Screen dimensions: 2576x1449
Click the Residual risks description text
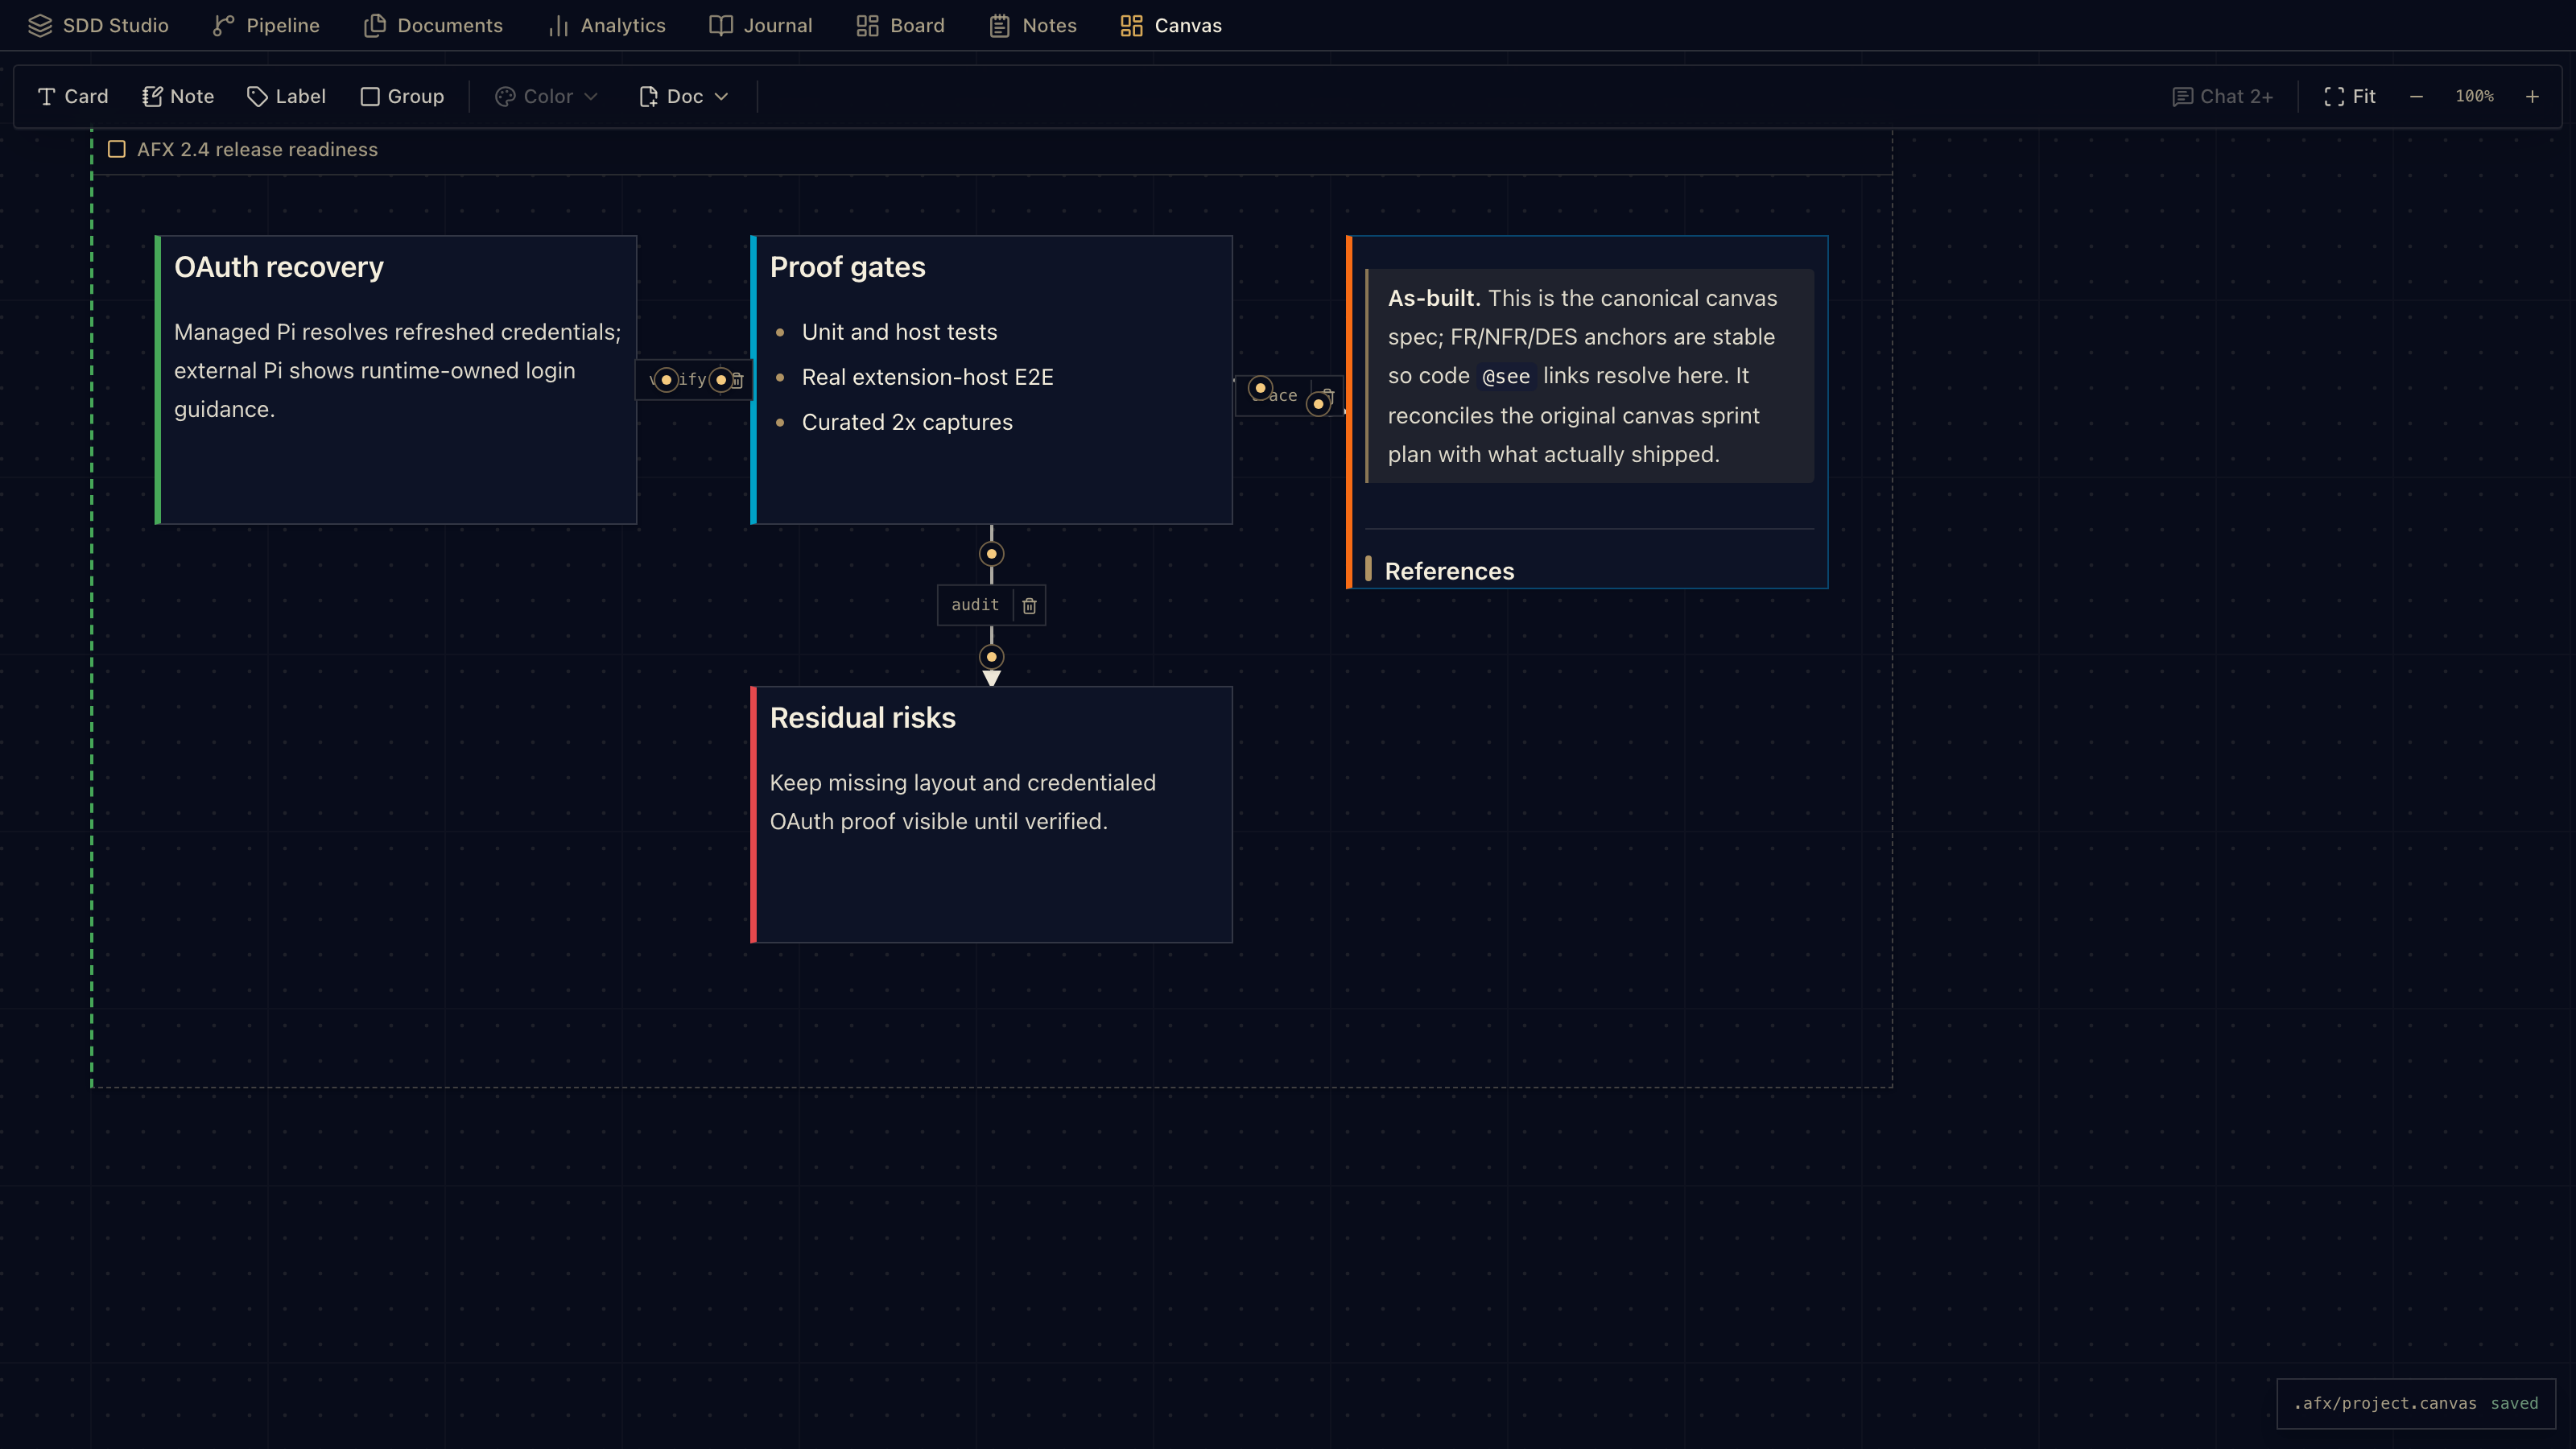click(x=962, y=802)
